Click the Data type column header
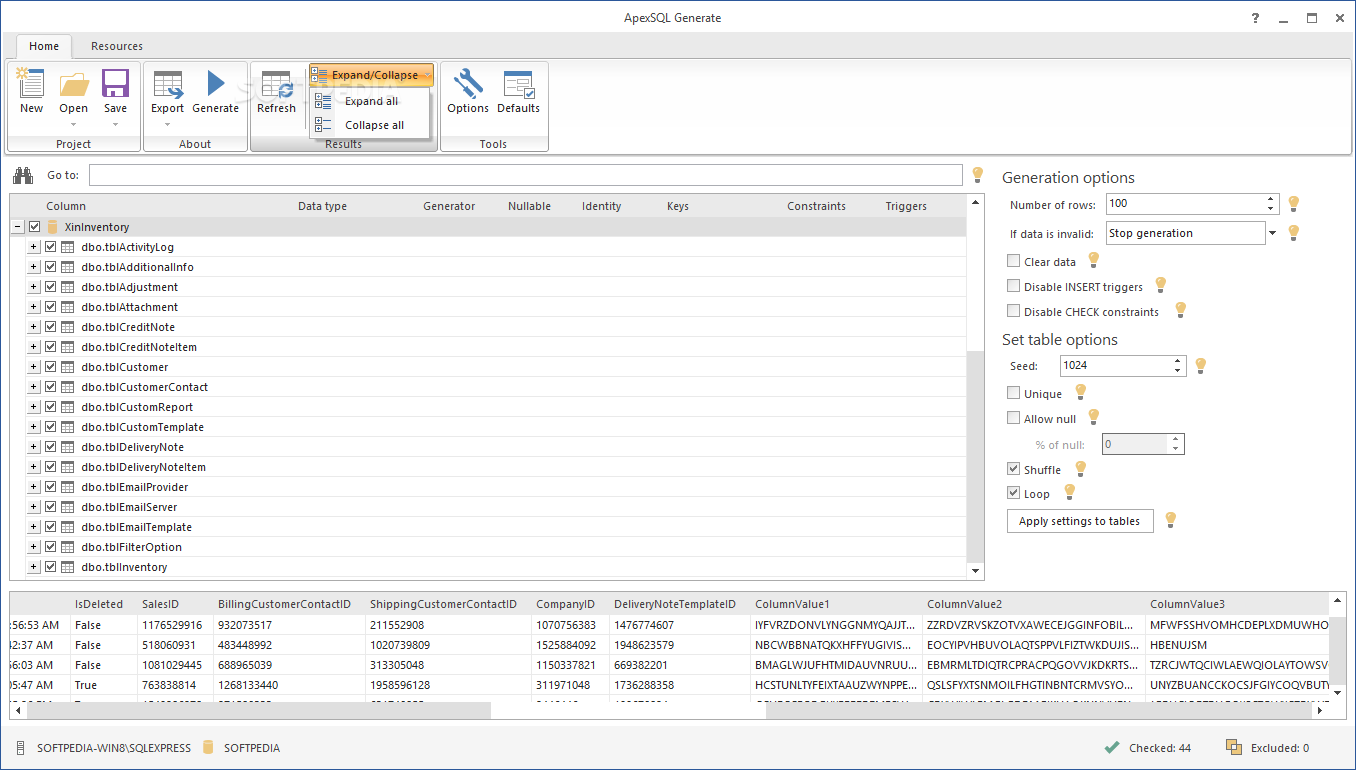This screenshot has height=770, width=1356. click(x=322, y=206)
